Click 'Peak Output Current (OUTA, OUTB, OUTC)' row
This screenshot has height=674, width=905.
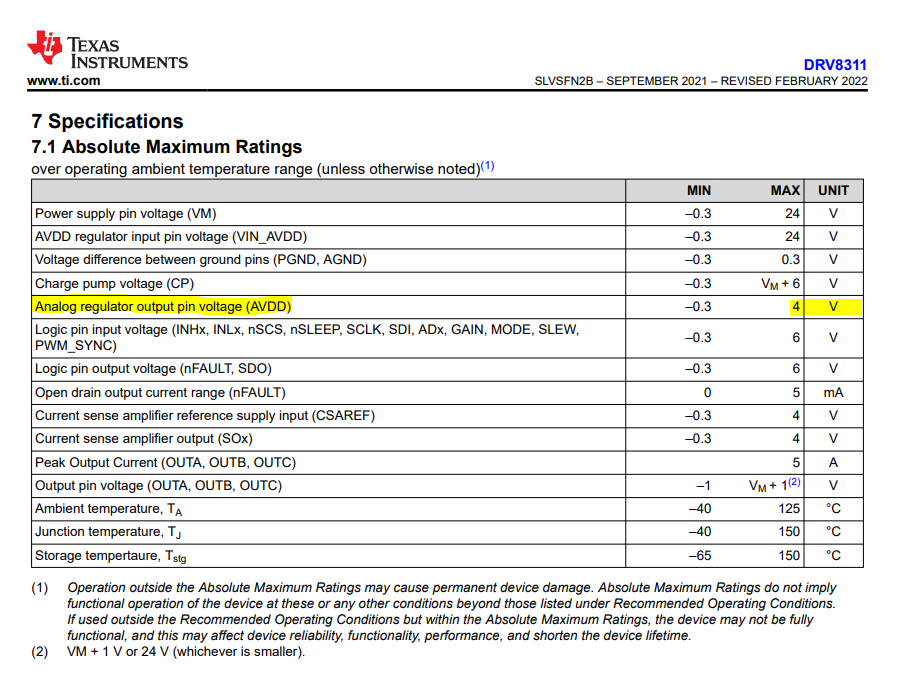[x=165, y=462]
